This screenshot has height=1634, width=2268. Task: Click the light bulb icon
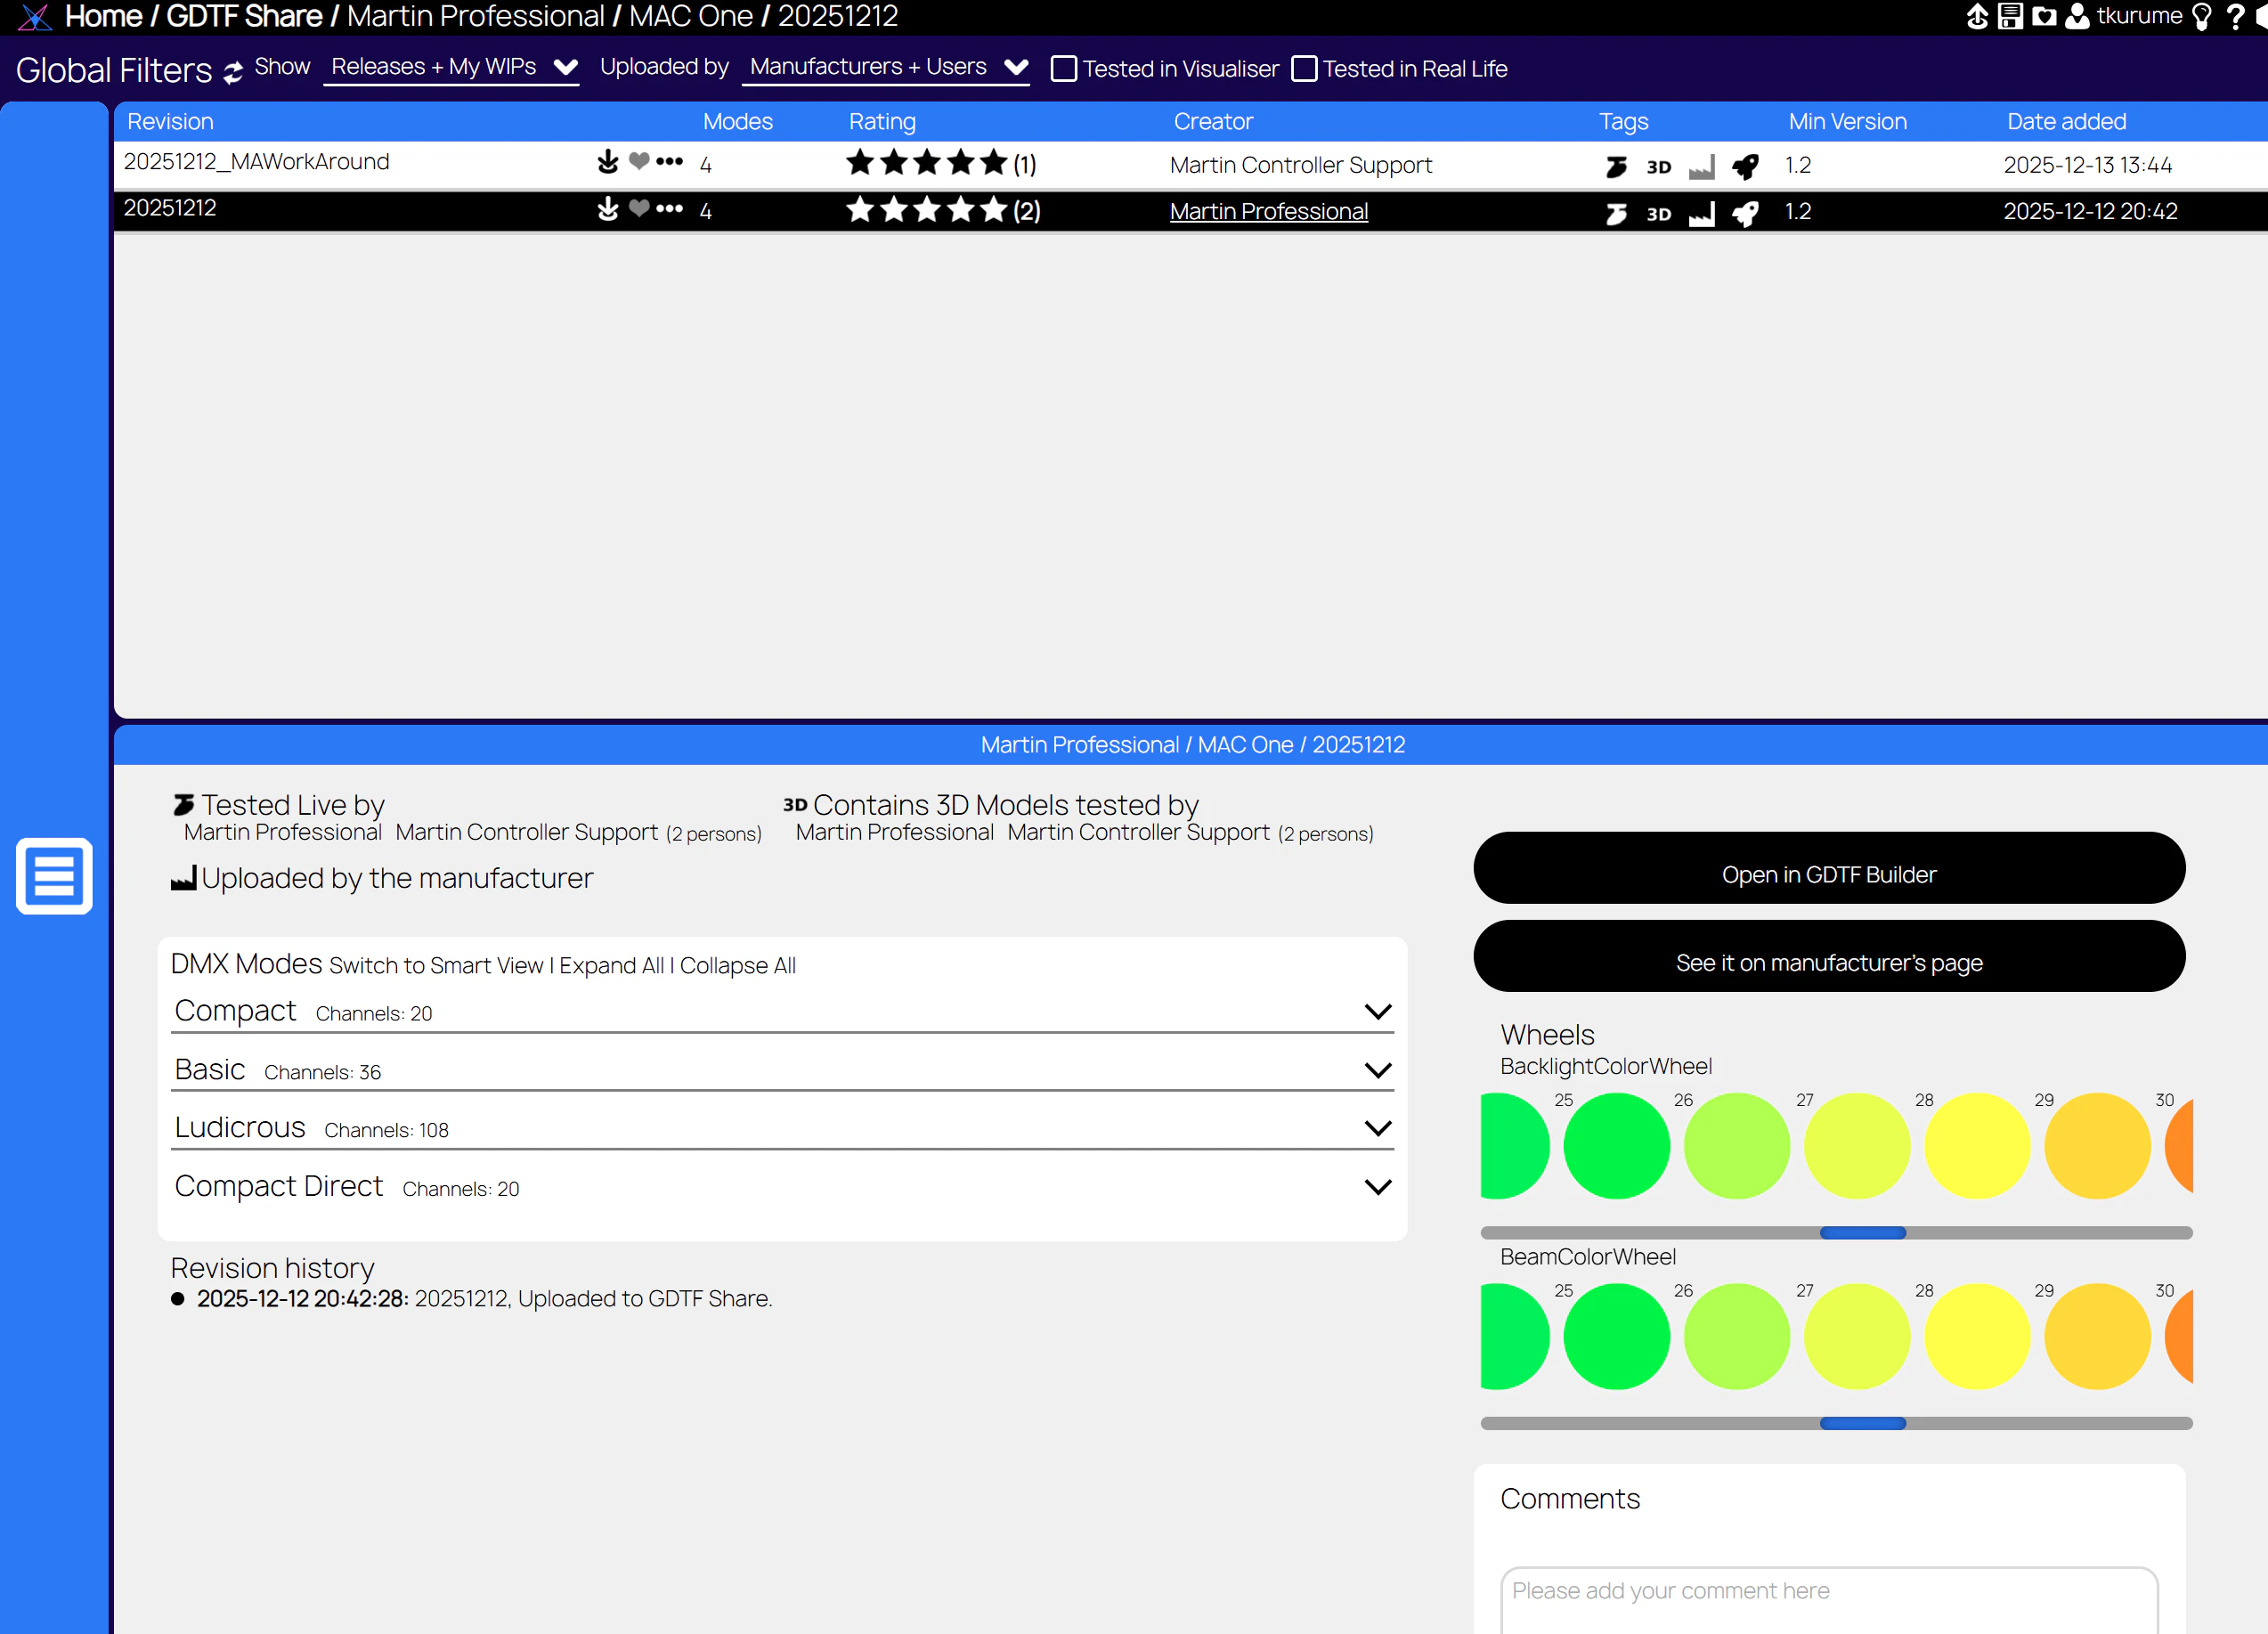[2201, 17]
